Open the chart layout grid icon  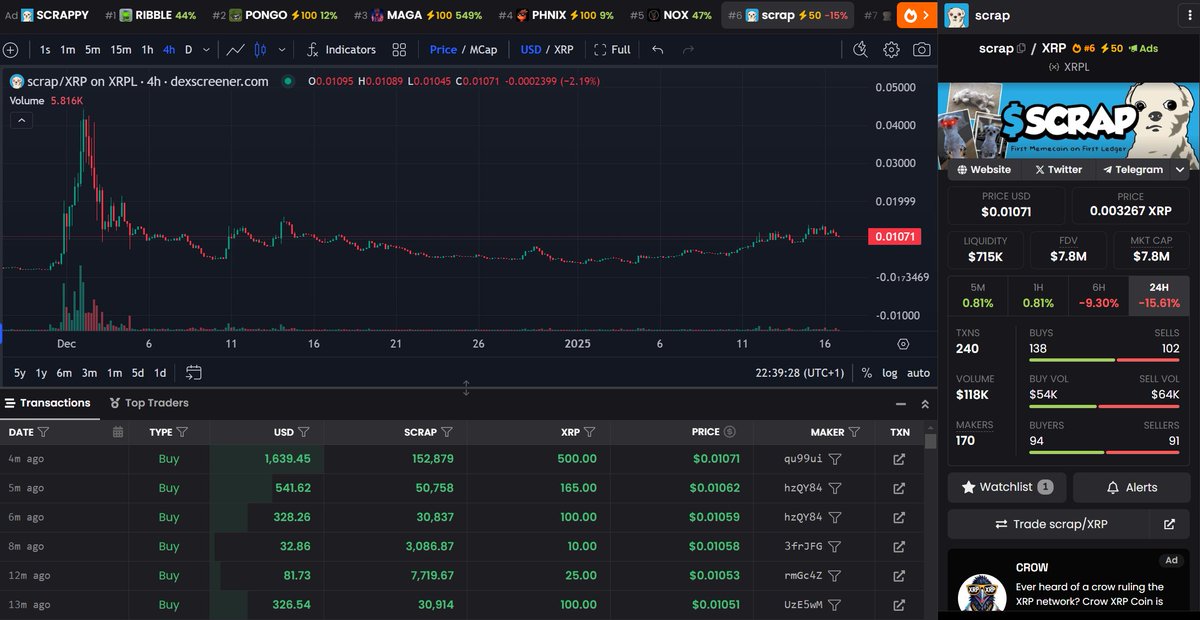point(398,49)
